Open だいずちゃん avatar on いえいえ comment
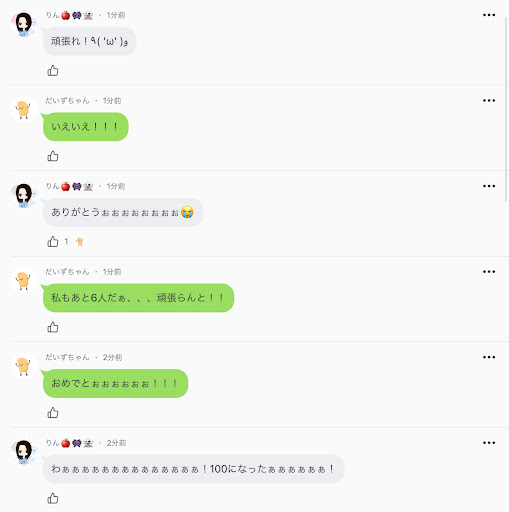 [23, 109]
